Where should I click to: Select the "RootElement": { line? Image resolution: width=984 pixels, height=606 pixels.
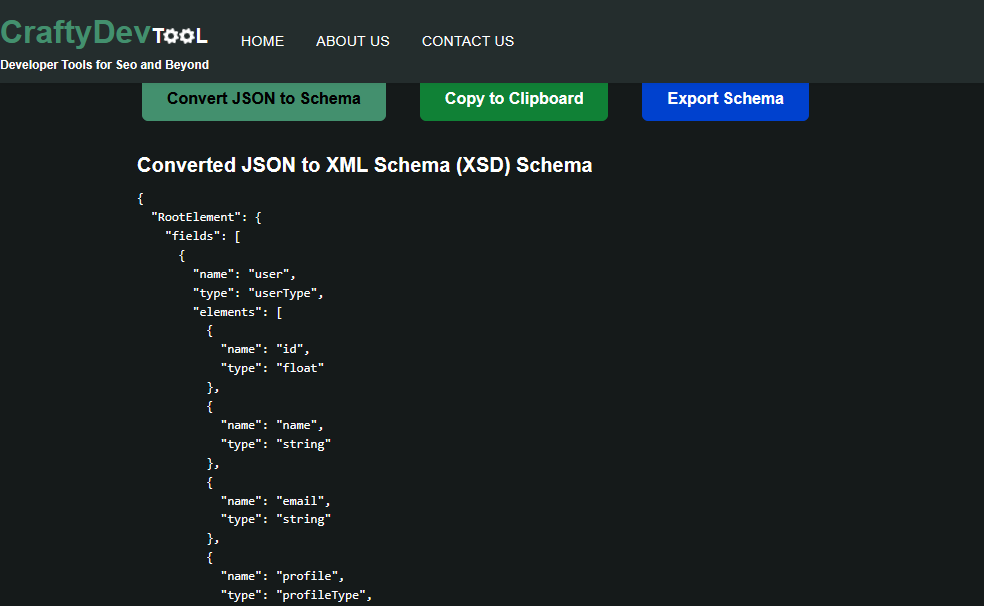[206, 217]
